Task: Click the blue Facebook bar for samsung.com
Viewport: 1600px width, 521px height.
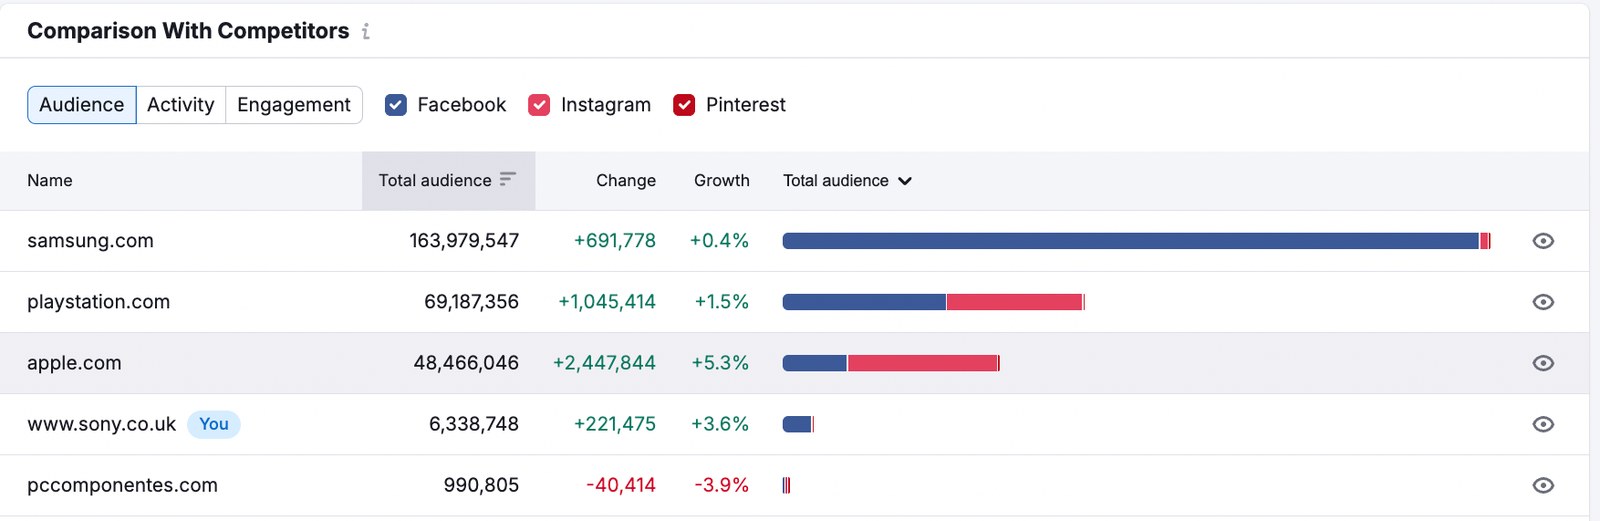Action: 1130,241
